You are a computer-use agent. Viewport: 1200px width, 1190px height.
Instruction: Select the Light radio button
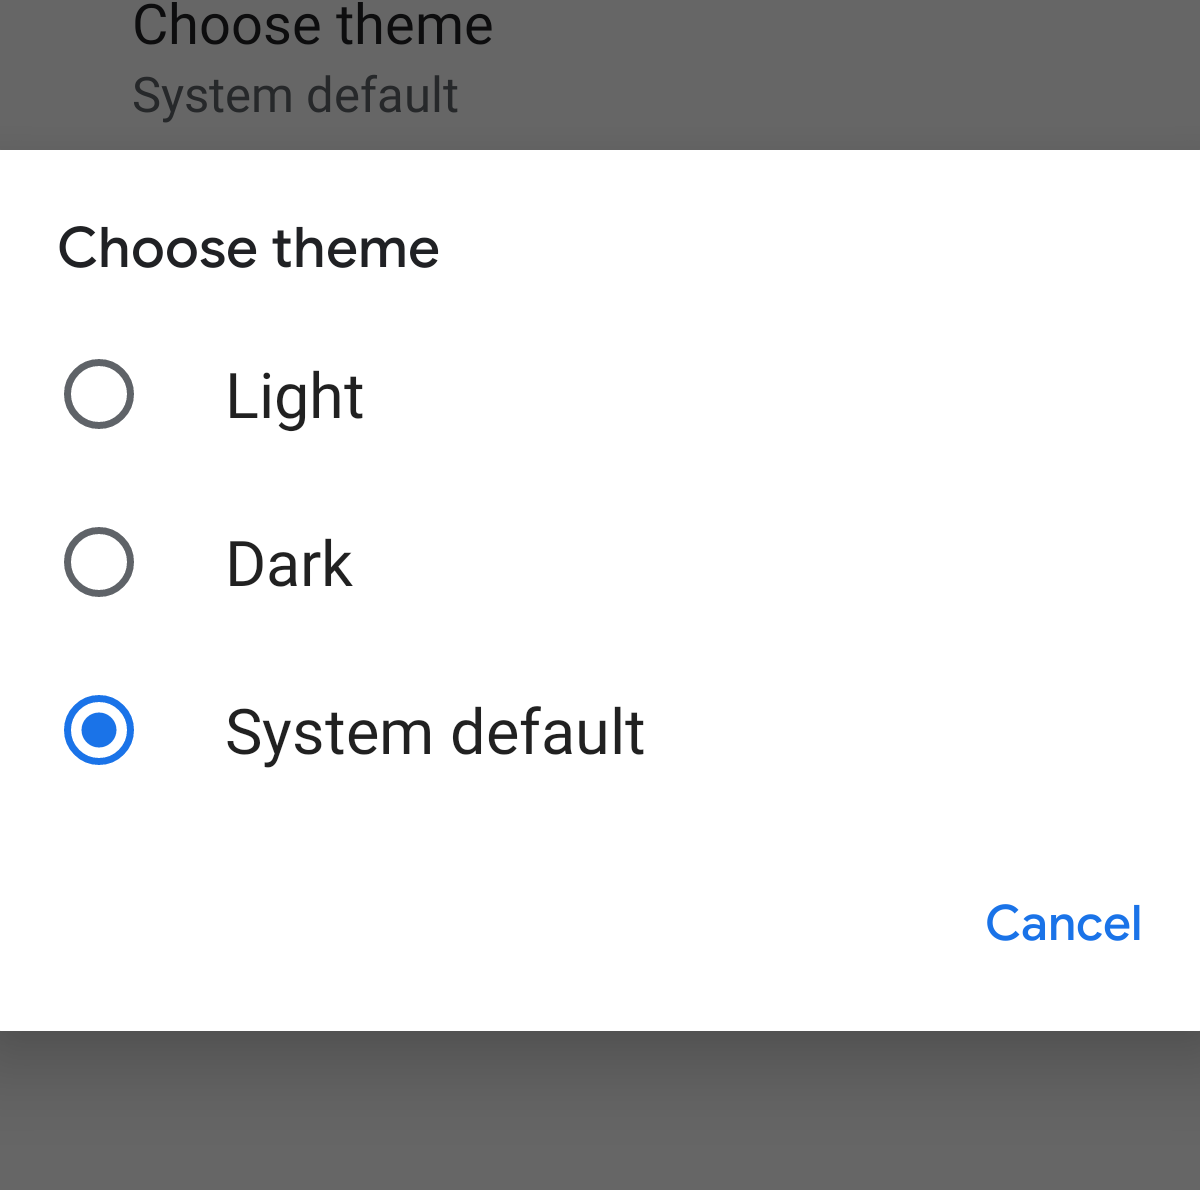[x=99, y=394]
